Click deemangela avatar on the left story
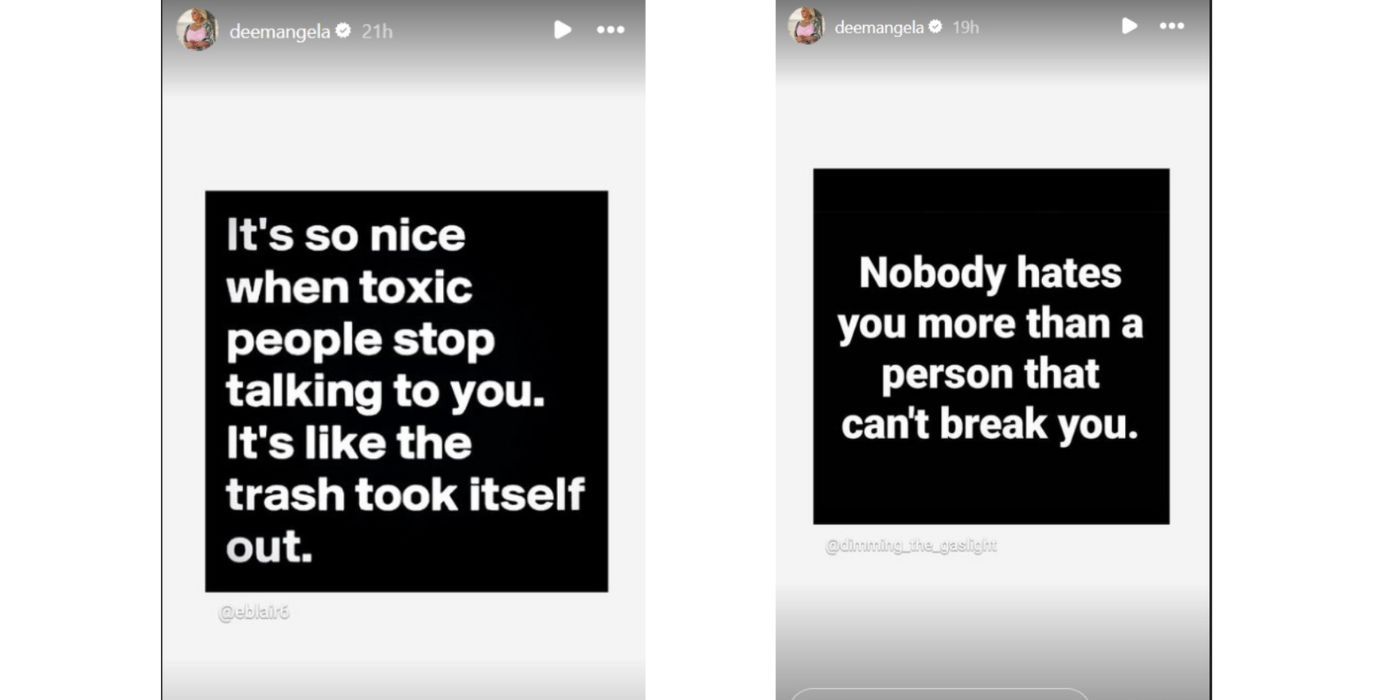The height and width of the screenshot is (700, 1400). [197, 30]
